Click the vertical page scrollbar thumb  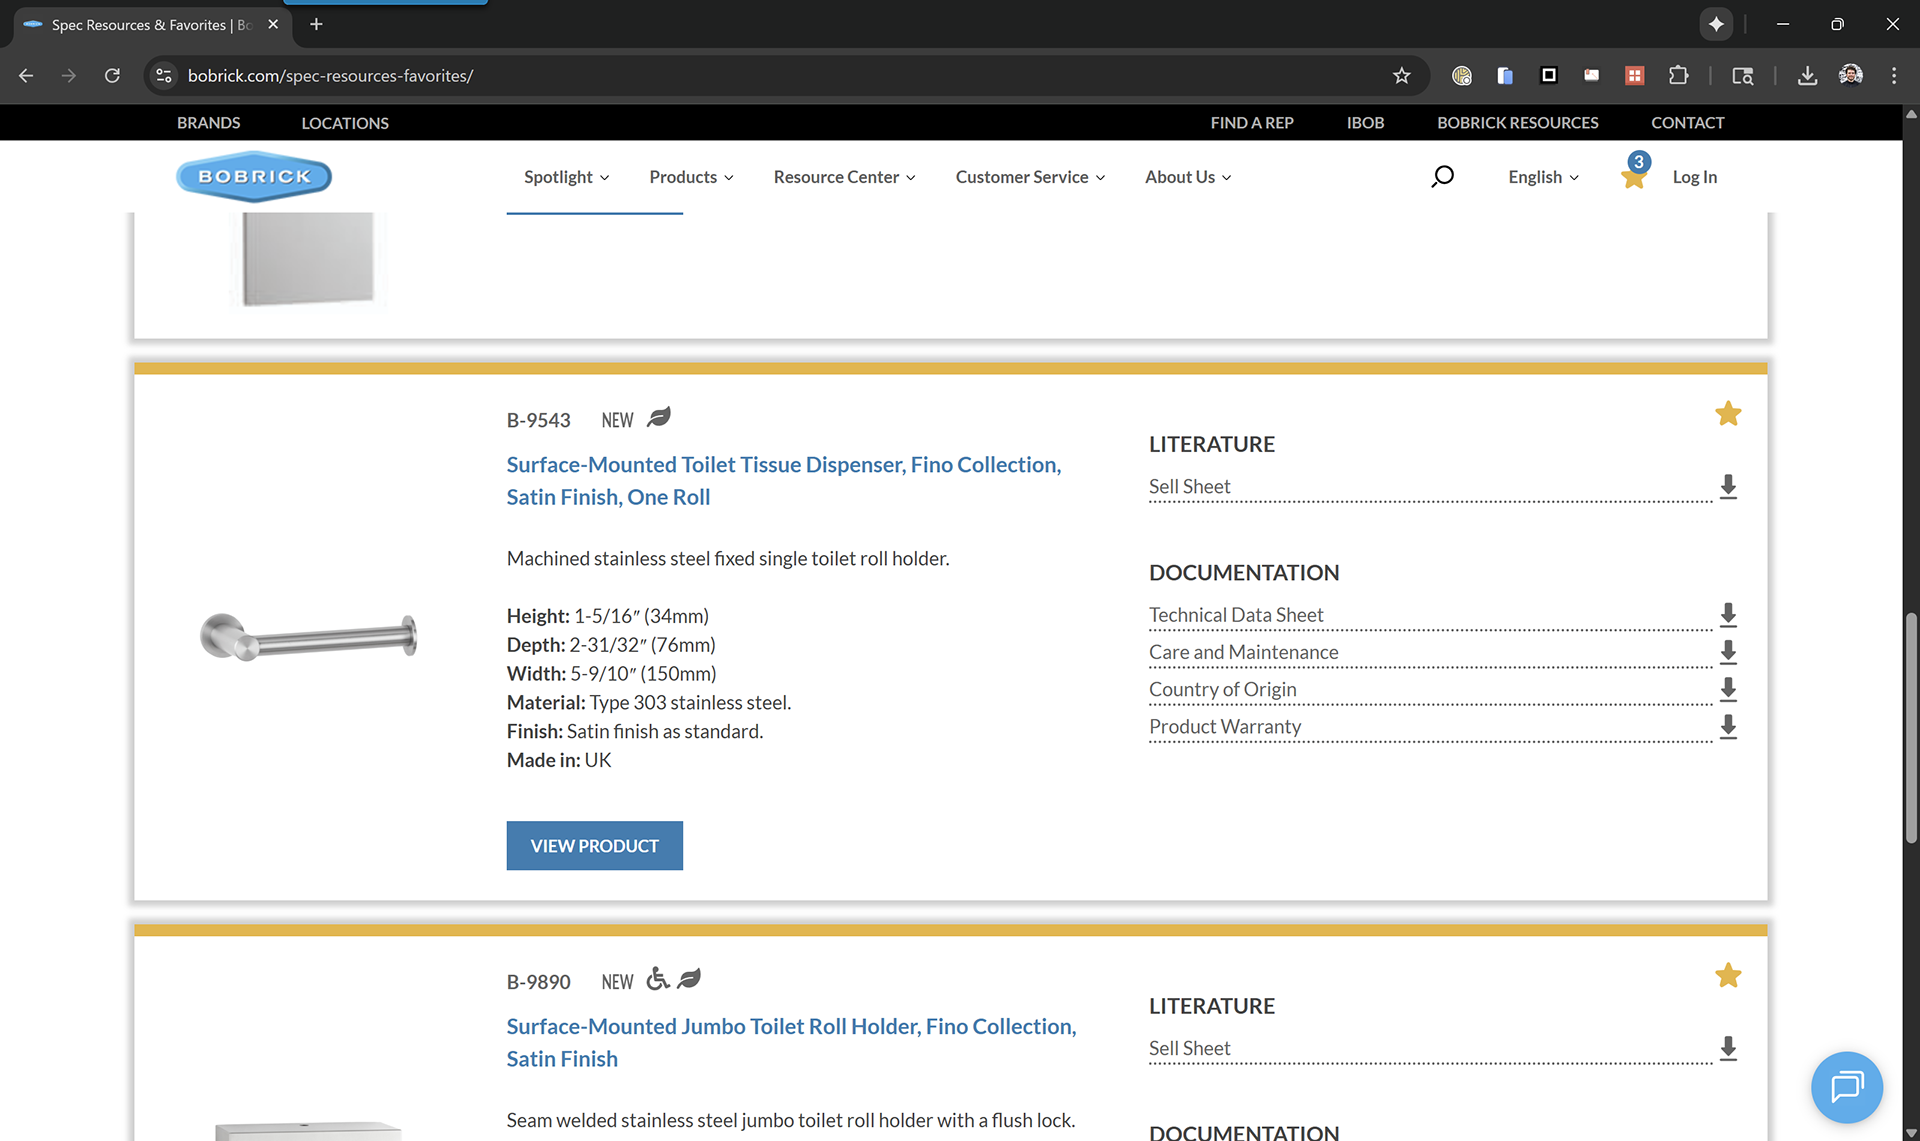tap(1911, 730)
